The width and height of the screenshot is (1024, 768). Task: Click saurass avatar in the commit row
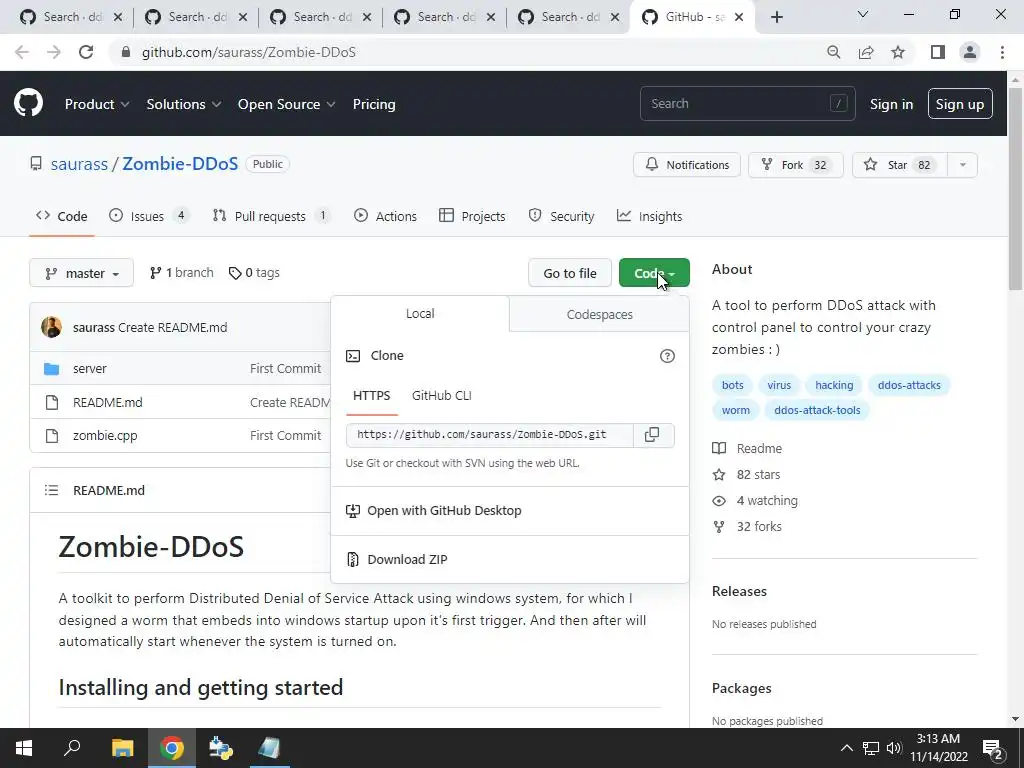click(52, 327)
